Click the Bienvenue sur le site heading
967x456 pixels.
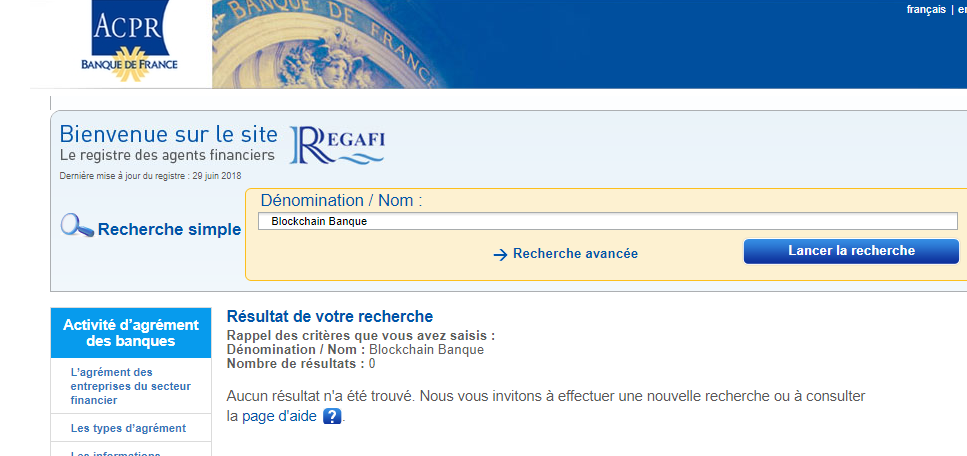167,134
